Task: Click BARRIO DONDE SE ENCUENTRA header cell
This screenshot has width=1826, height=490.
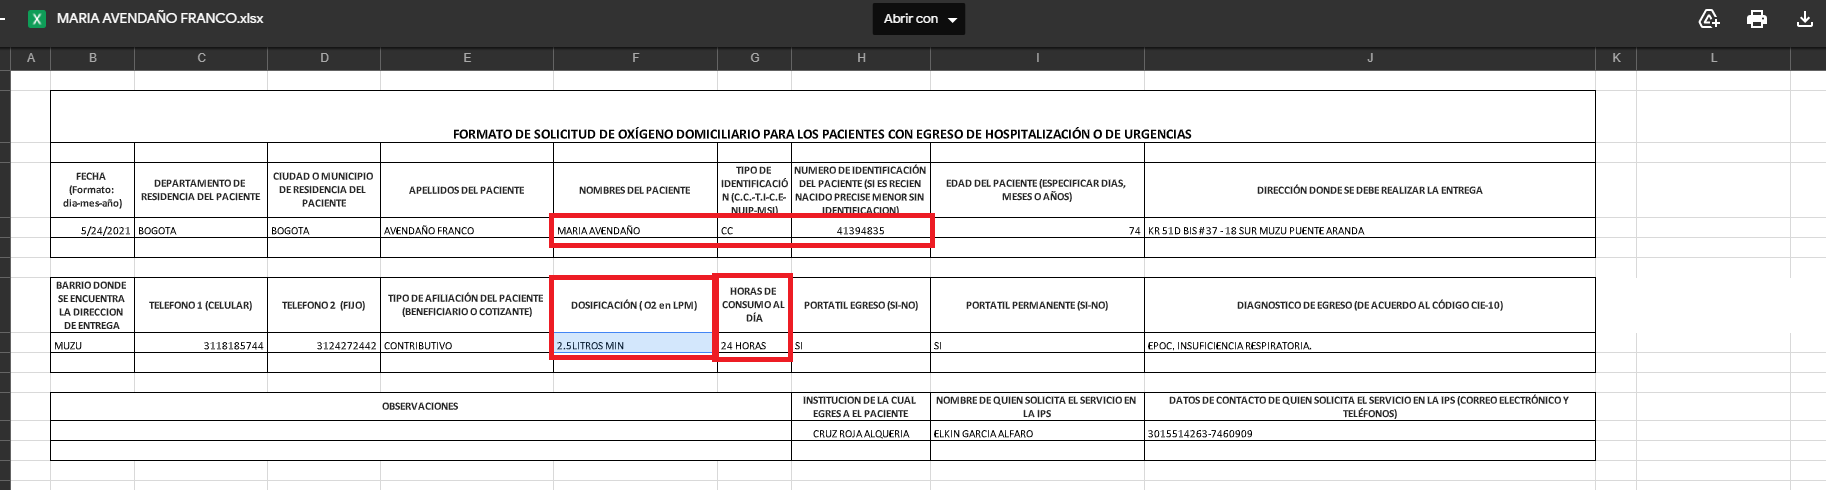Action: coord(93,305)
